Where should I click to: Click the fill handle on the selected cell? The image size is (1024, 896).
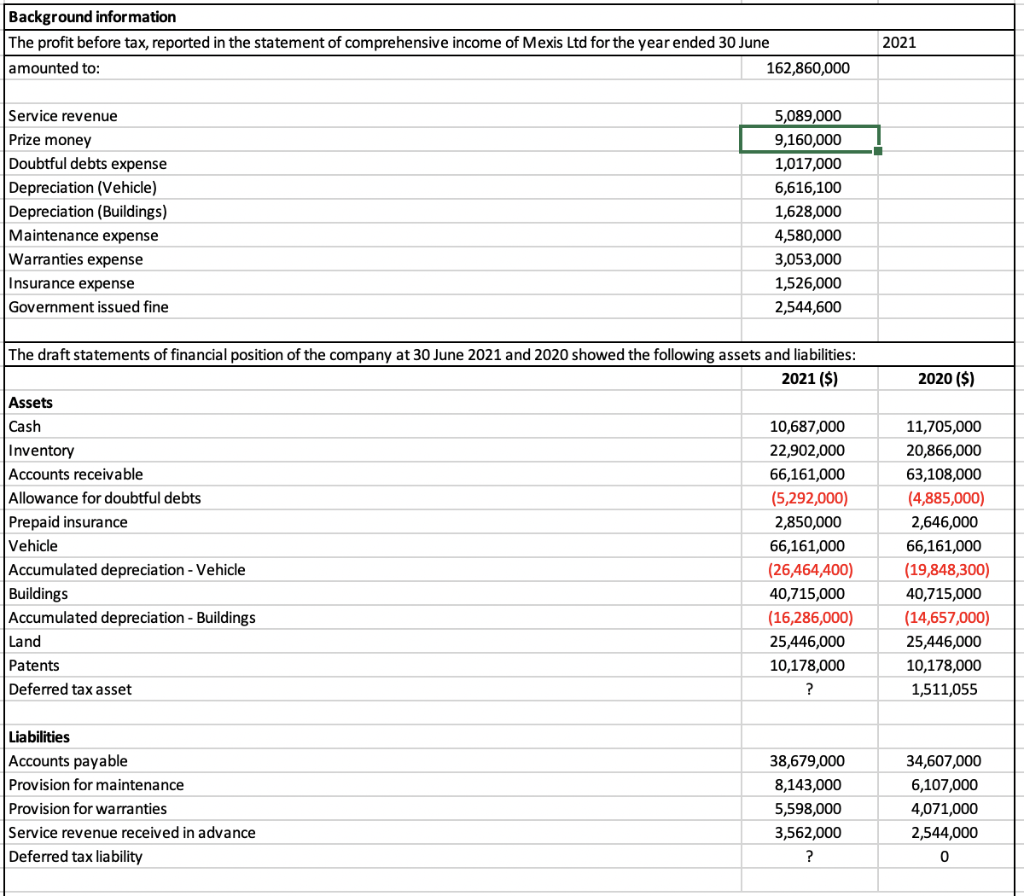(x=880, y=152)
